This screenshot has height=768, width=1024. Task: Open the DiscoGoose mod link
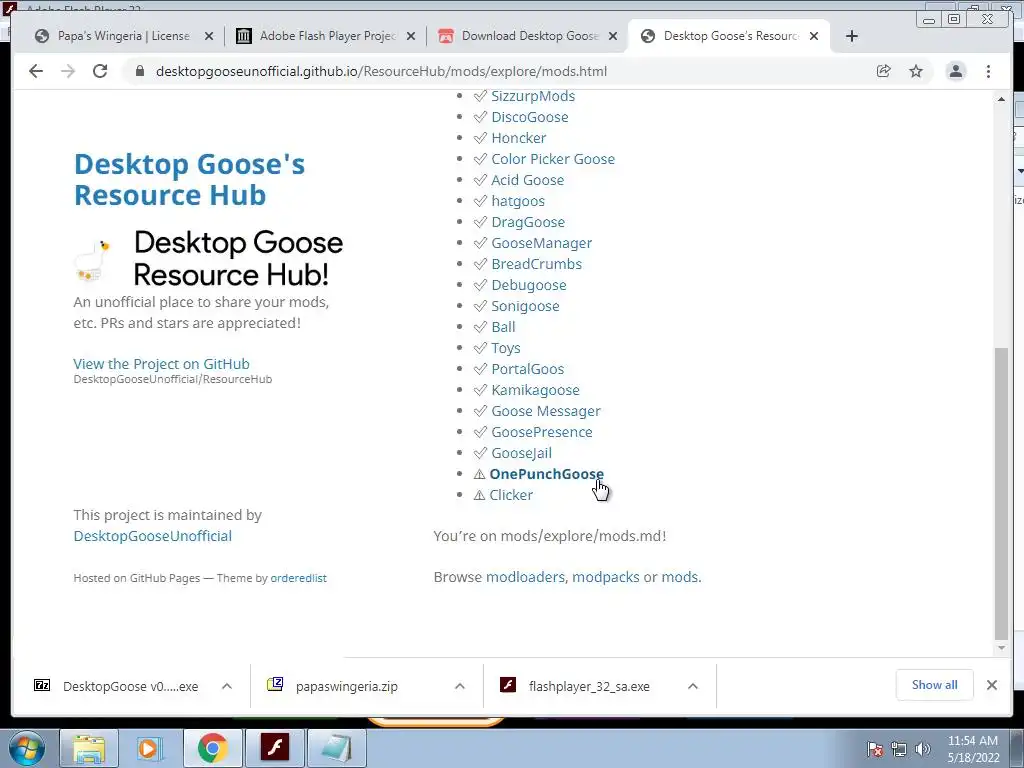[530, 117]
